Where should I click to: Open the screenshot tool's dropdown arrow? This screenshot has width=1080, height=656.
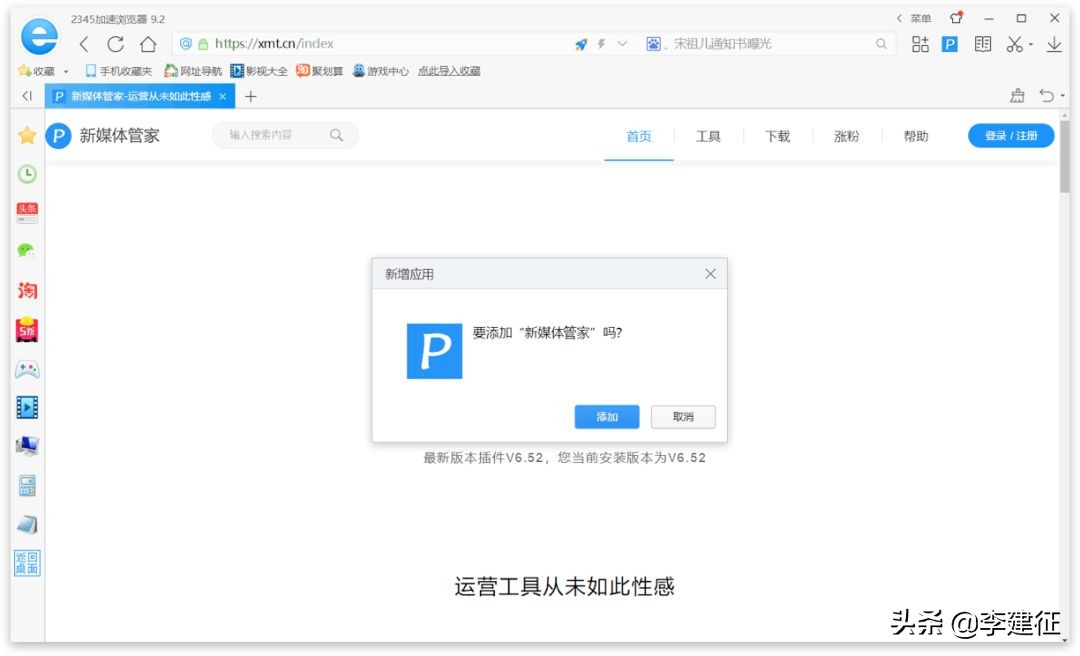click(1030, 44)
